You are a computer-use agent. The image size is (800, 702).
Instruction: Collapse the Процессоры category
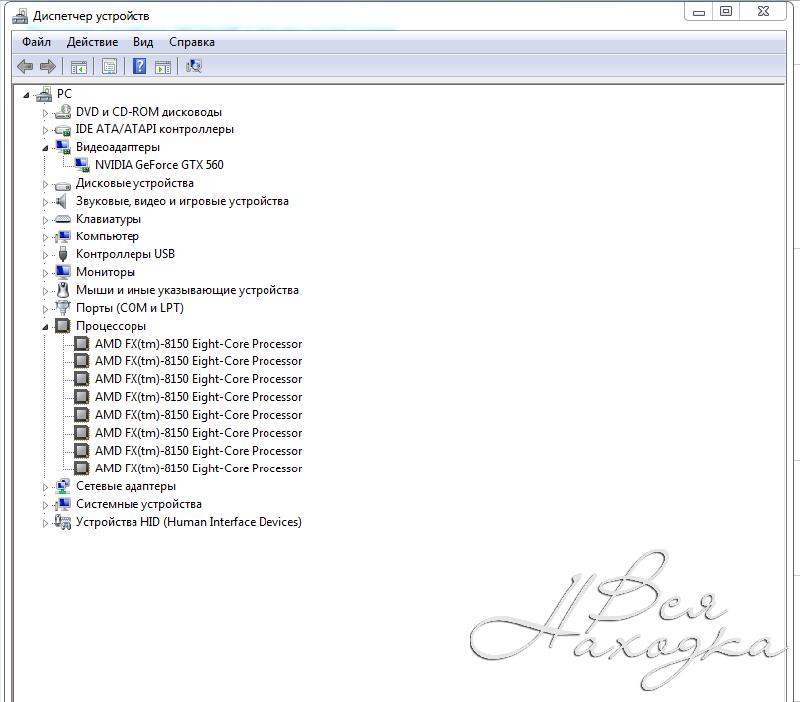click(x=45, y=326)
